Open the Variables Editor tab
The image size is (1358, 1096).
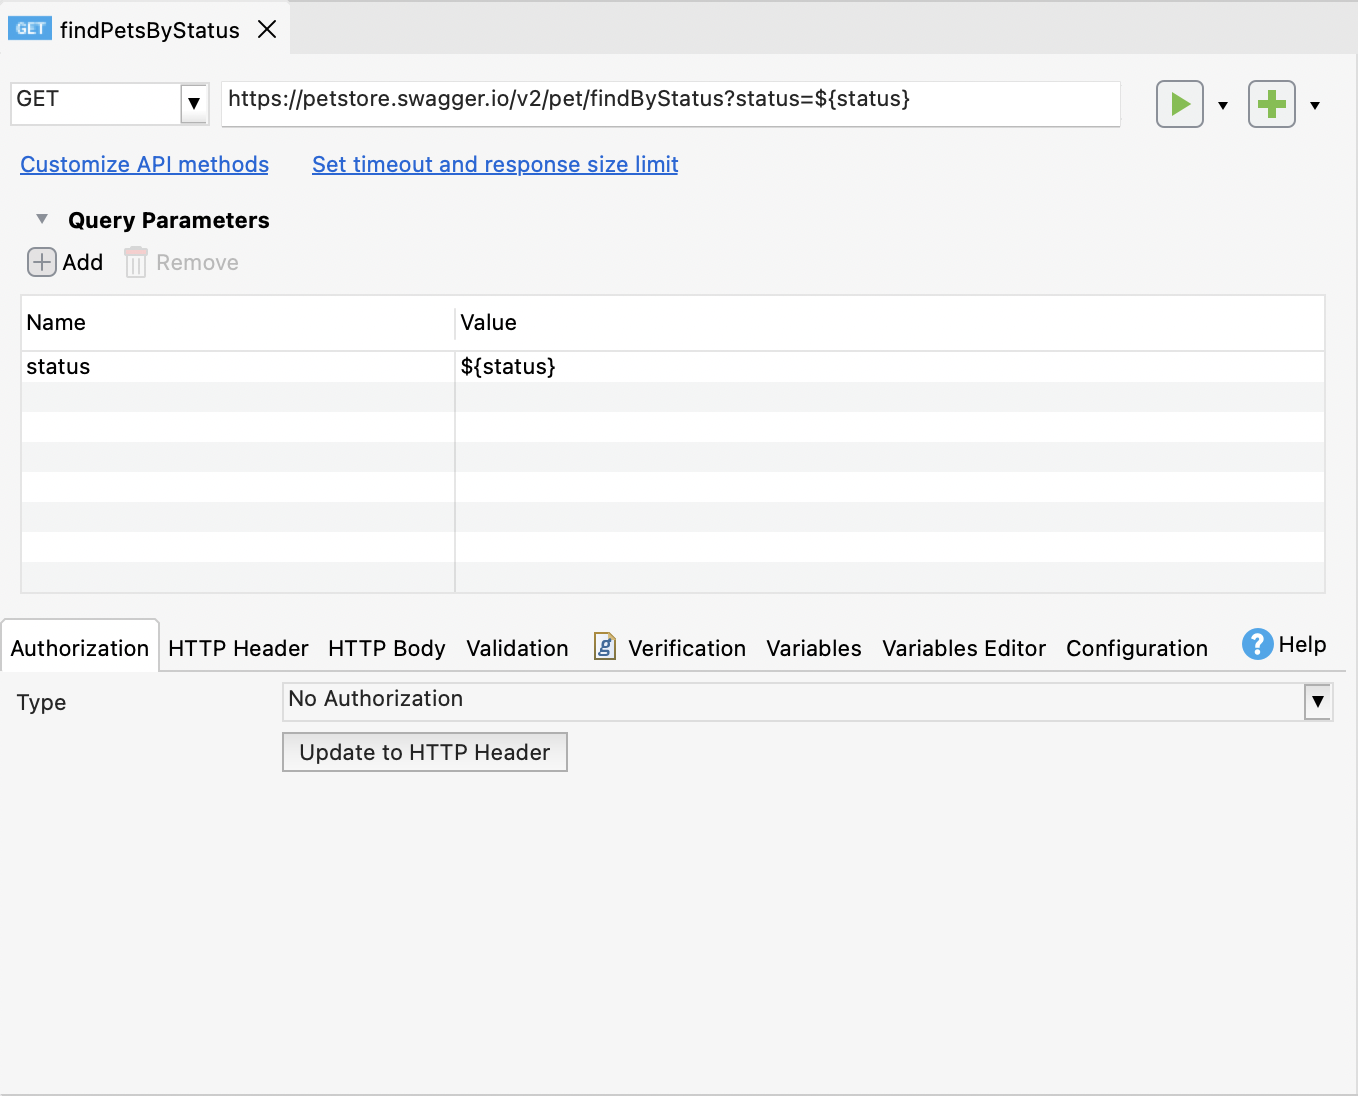963,648
